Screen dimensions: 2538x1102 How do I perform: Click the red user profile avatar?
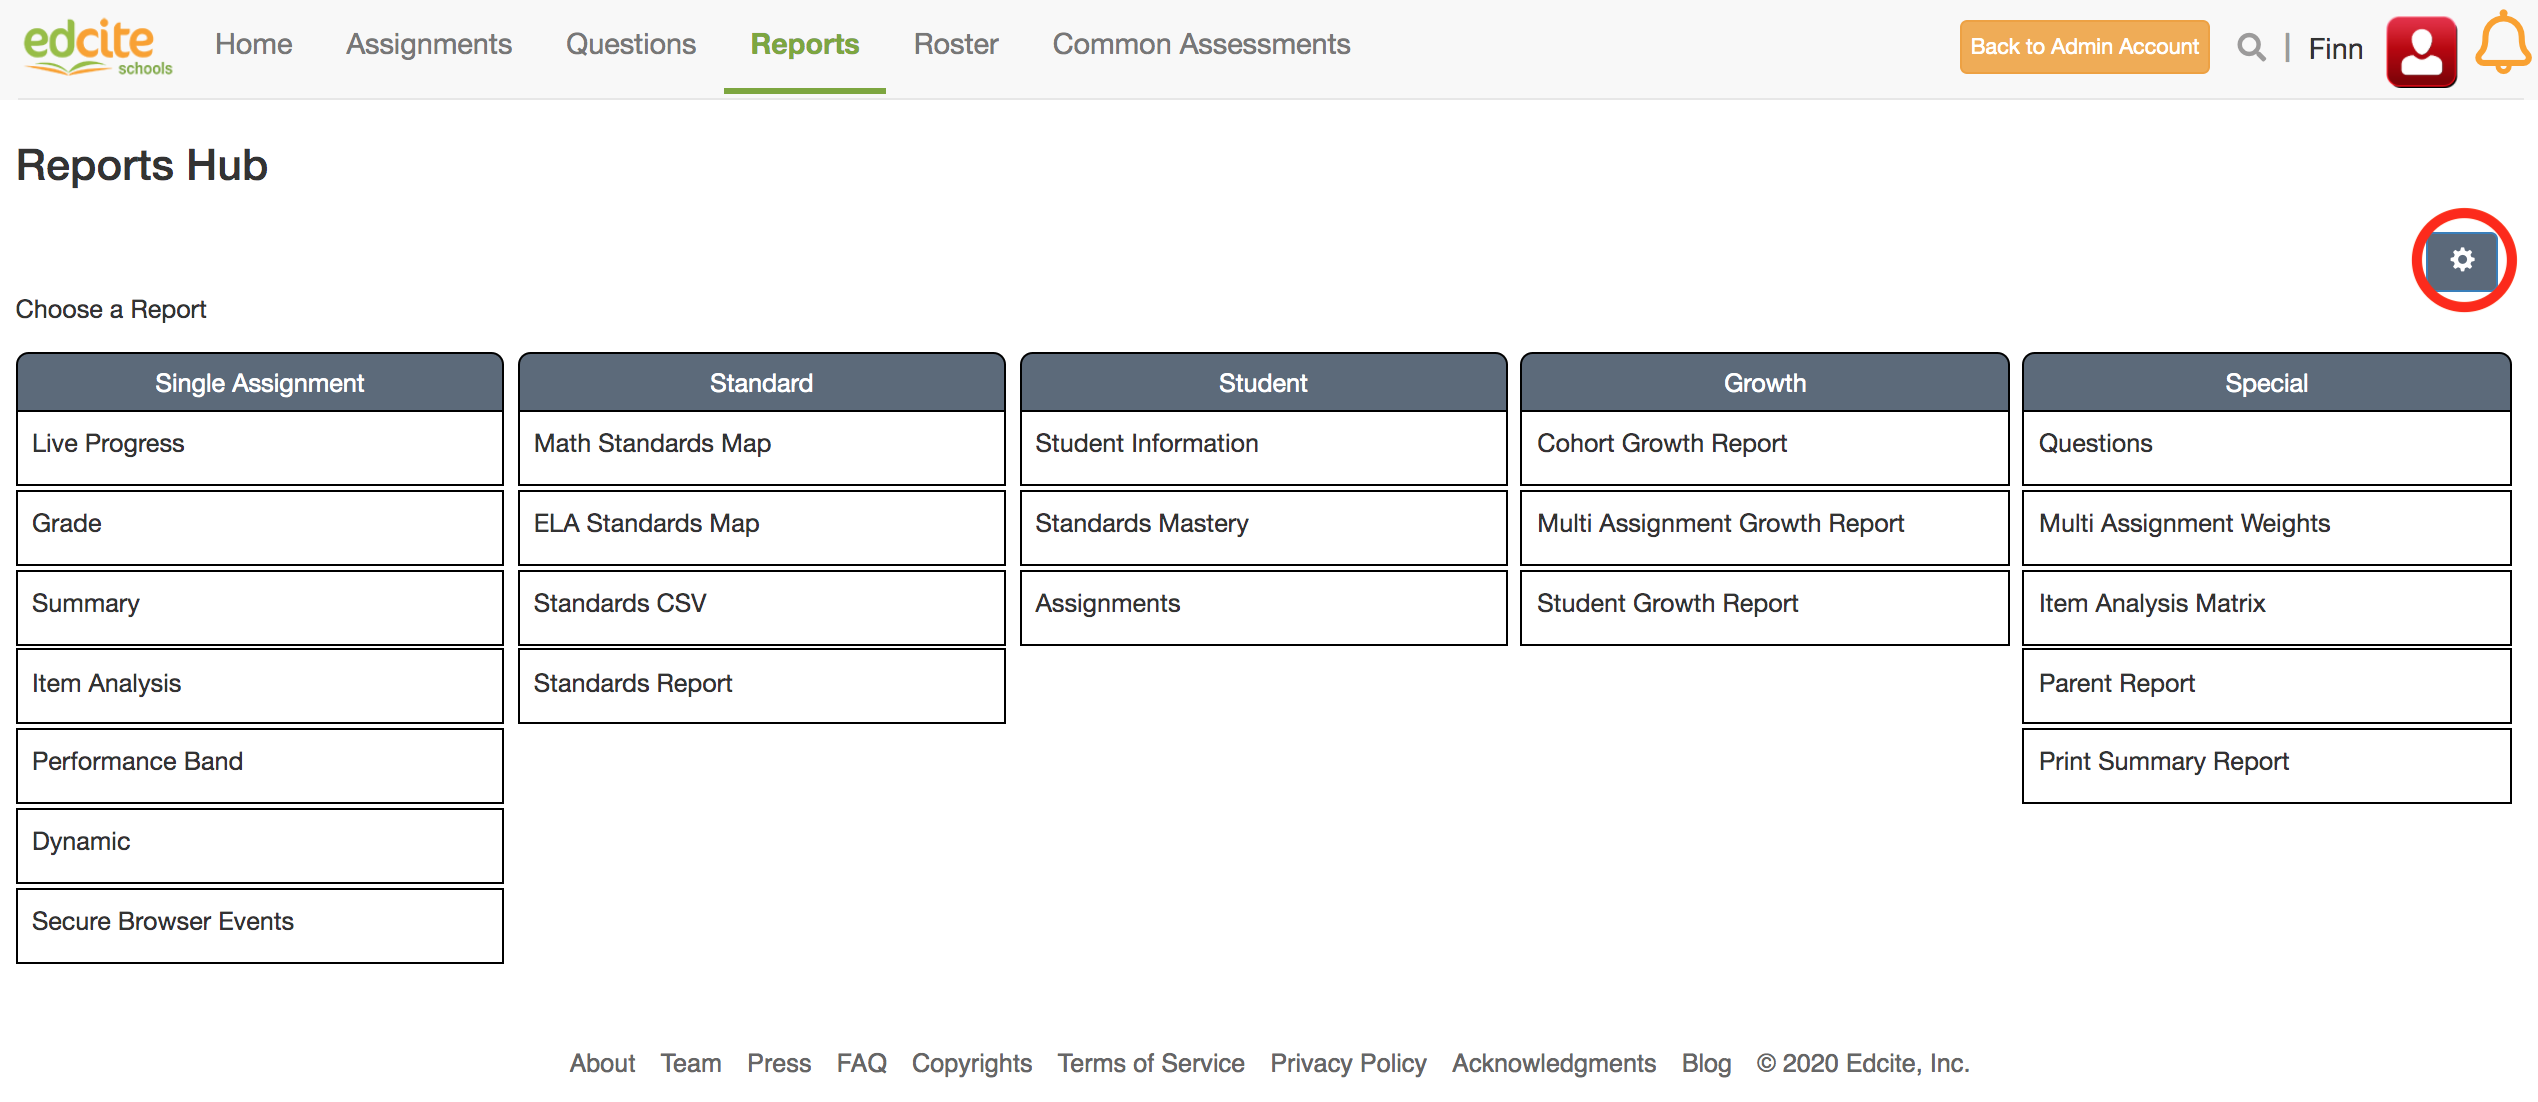[x=2420, y=50]
